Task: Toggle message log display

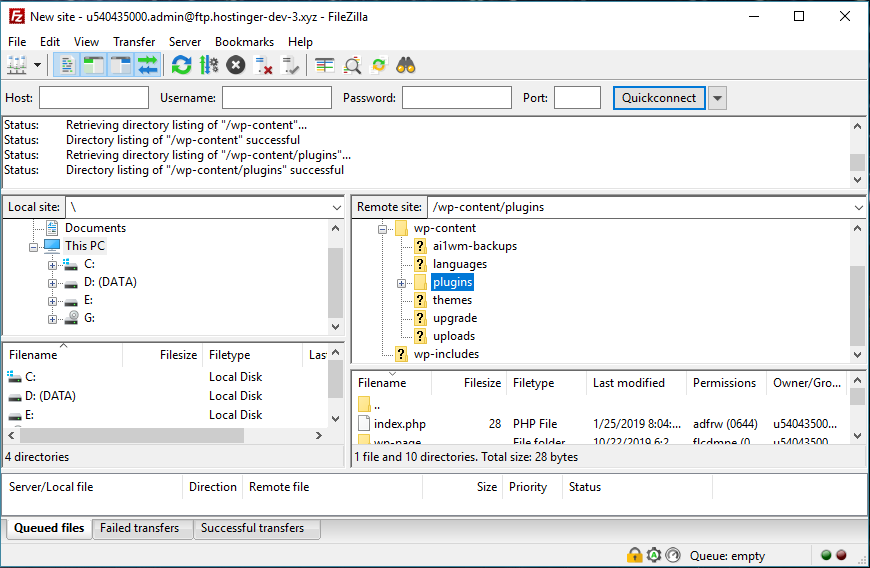Action: (x=67, y=66)
